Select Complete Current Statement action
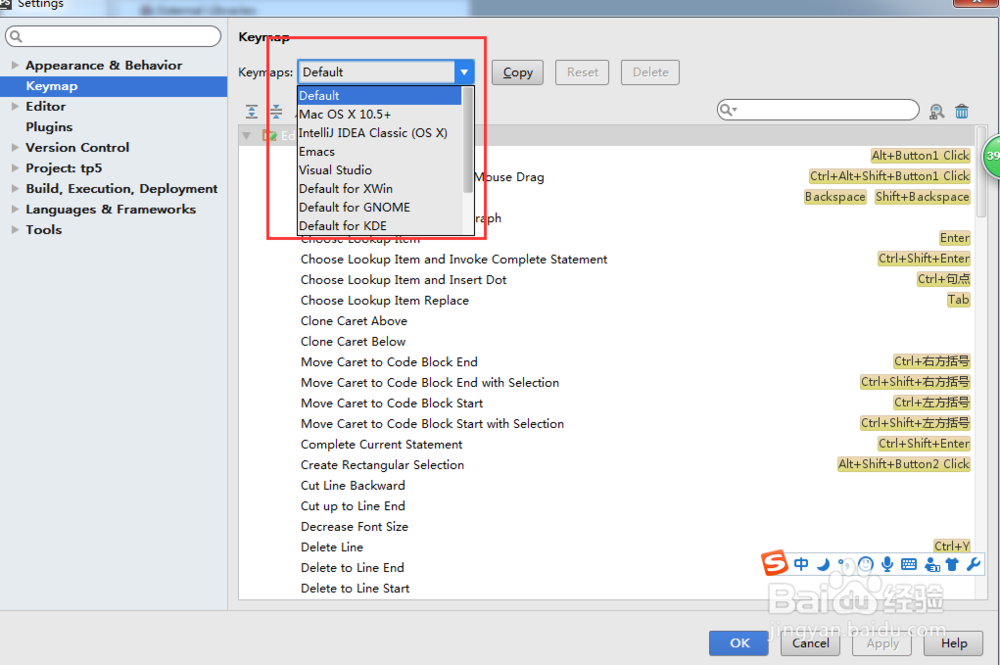This screenshot has height=665, width=1000. [381, 444]
